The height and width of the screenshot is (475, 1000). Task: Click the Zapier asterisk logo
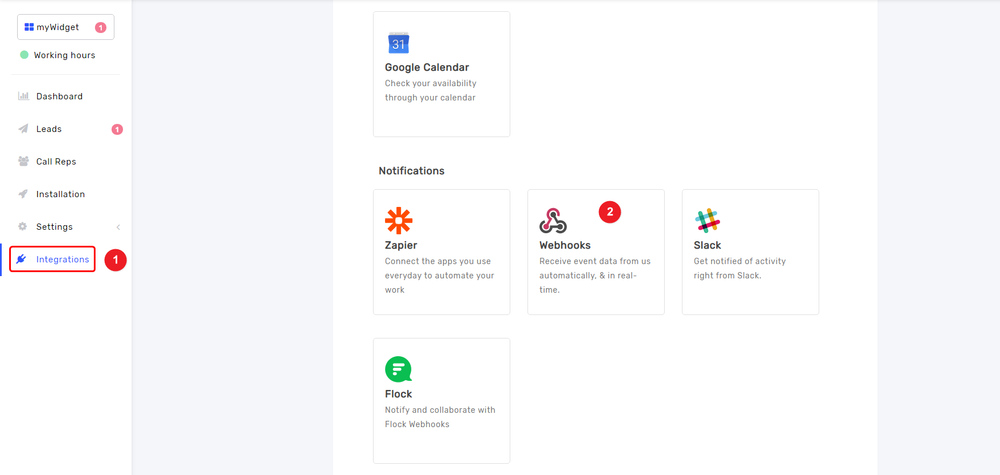[398, 220]
